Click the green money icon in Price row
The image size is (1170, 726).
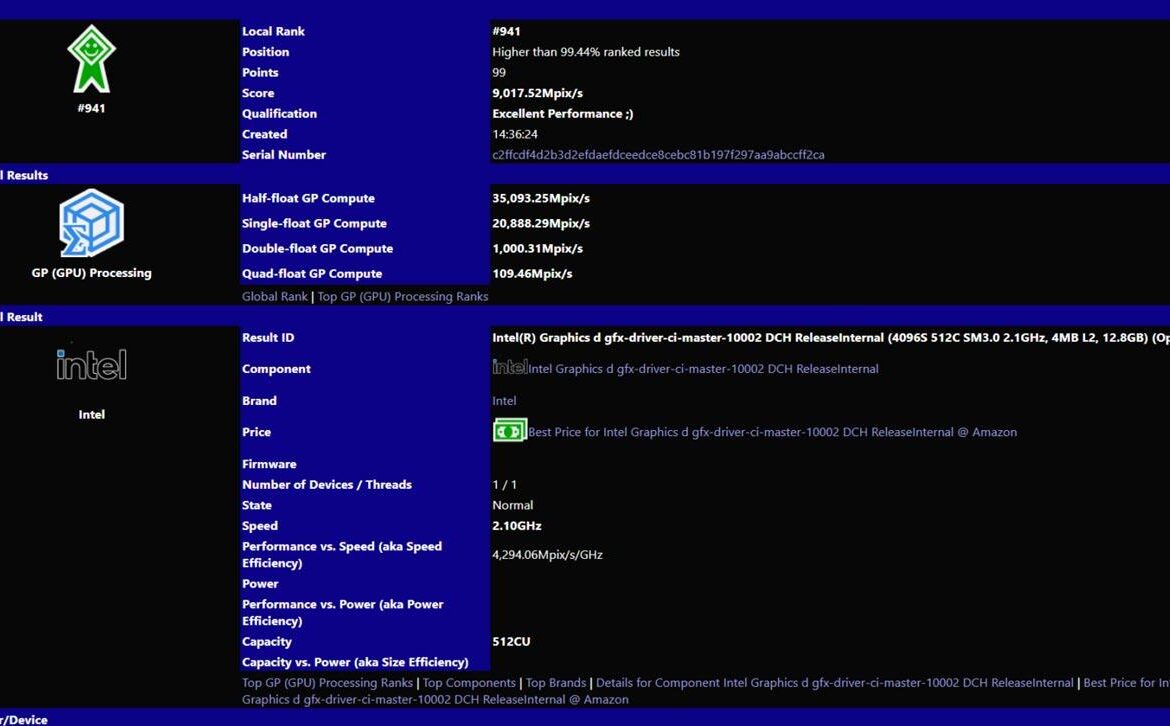509,431
